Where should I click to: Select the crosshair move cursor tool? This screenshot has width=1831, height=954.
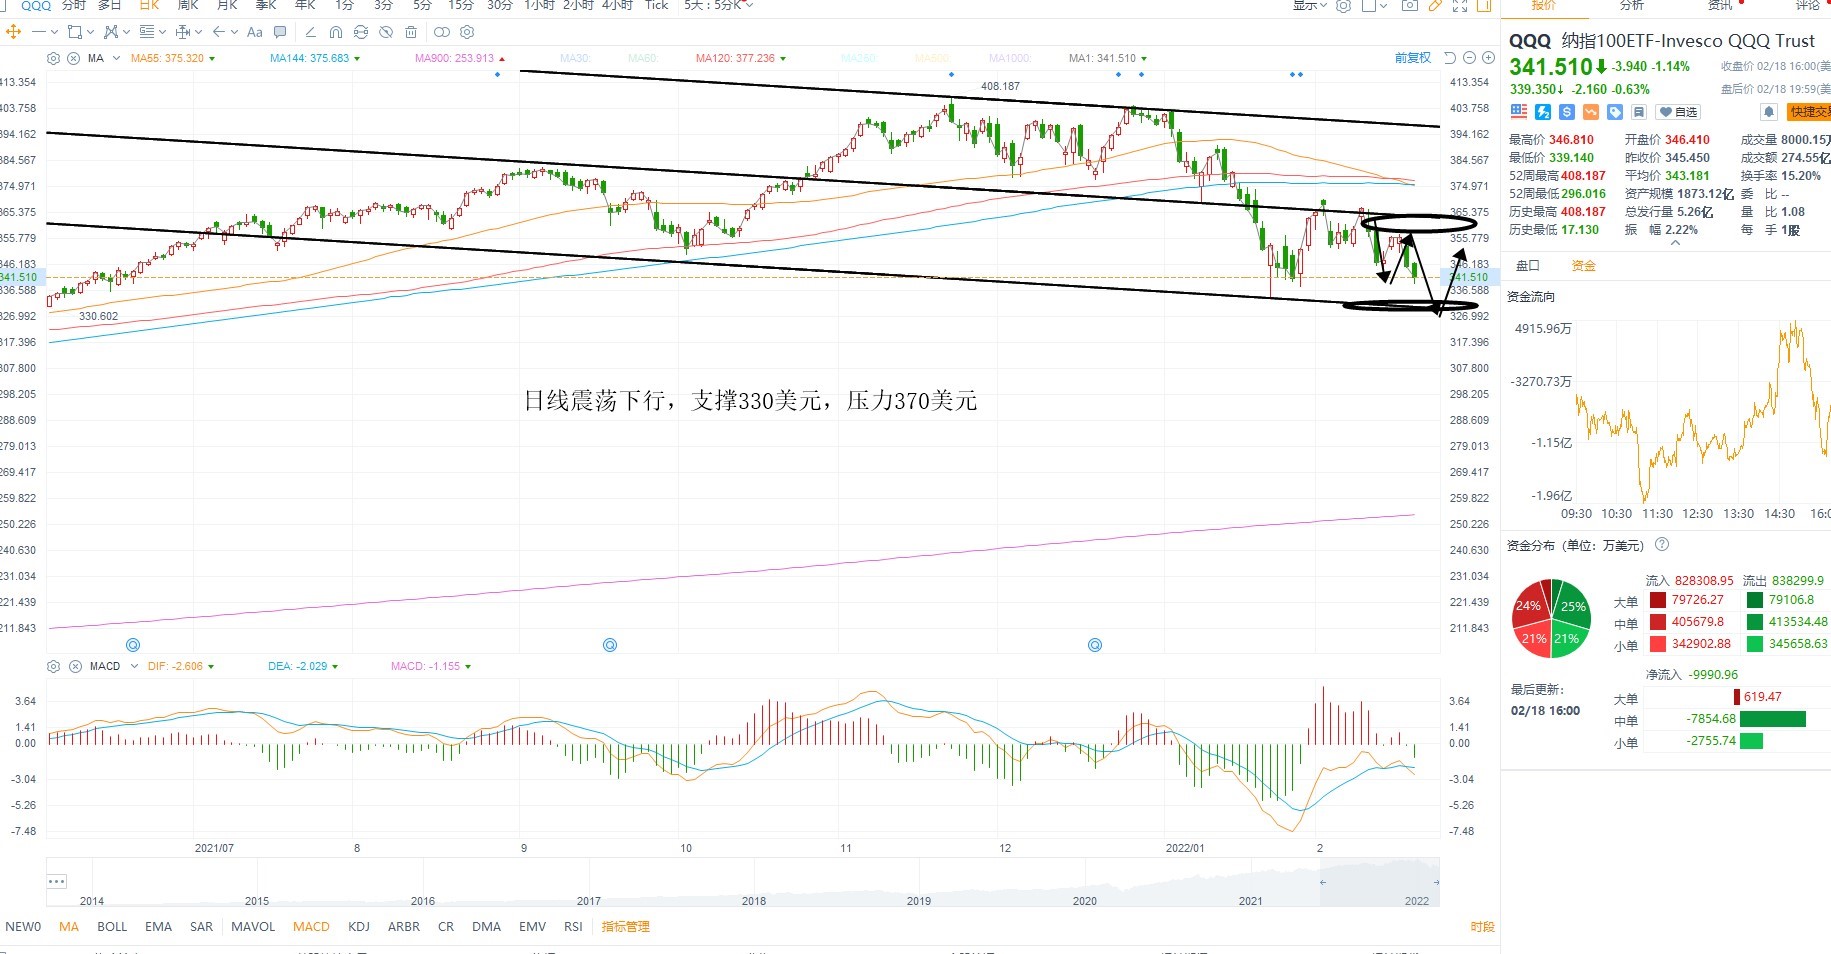(x=13, y=32)
